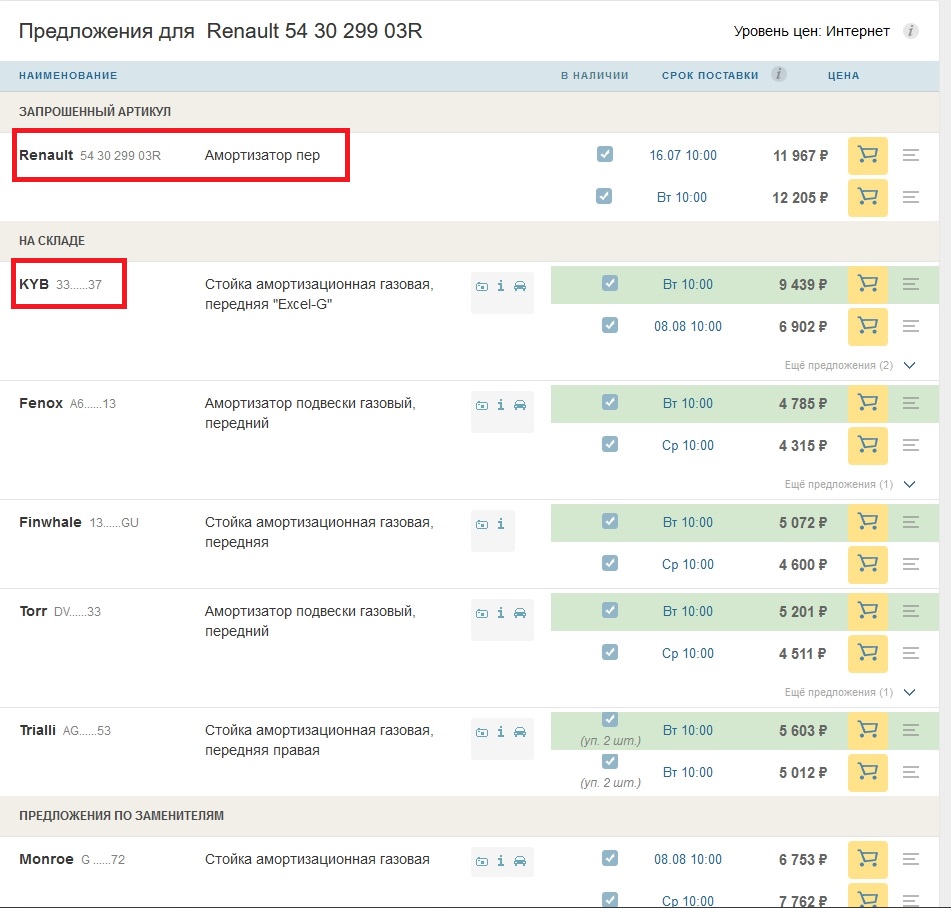The height and width of the screenshot is (908, 951).
Task: Open Finwhale photo camera icon
Action: pyautogui.click(x=482, y=524)
